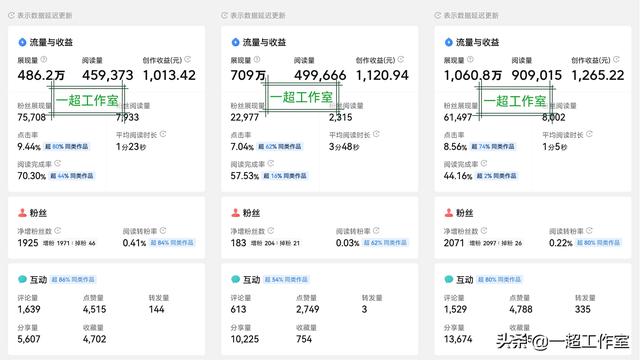This screenshot has height=360, width=640.
Task: Click the 阅读转粉率 info icon above 0.22%
Action: (589, 230)
